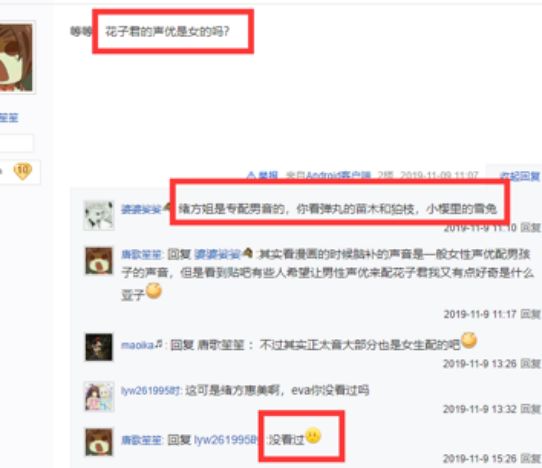
Task: Open the original poster's large avatar
Action: (x=17, y=57)
